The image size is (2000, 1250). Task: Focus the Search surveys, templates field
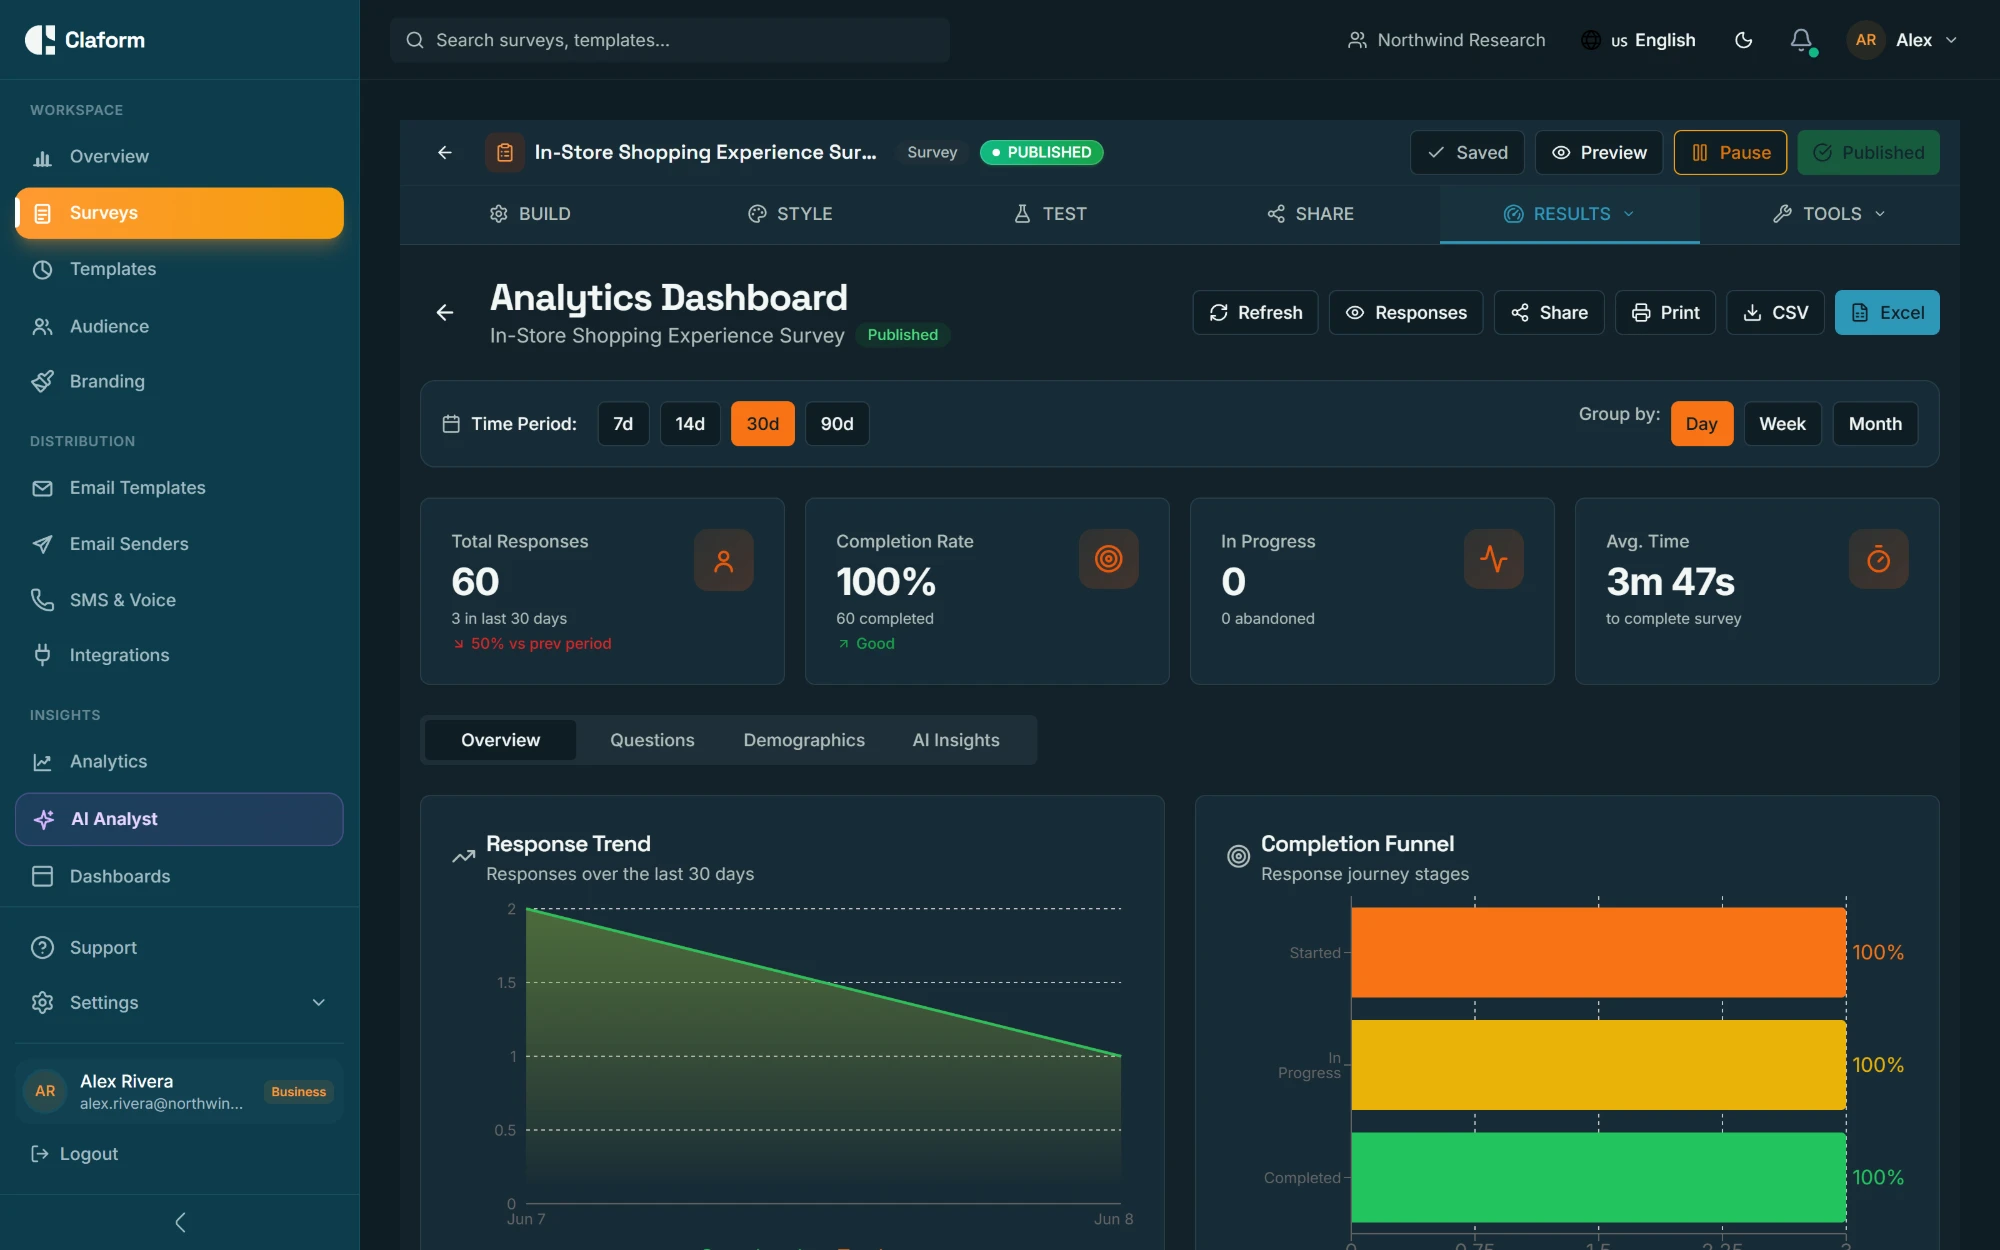coord(670,40)
